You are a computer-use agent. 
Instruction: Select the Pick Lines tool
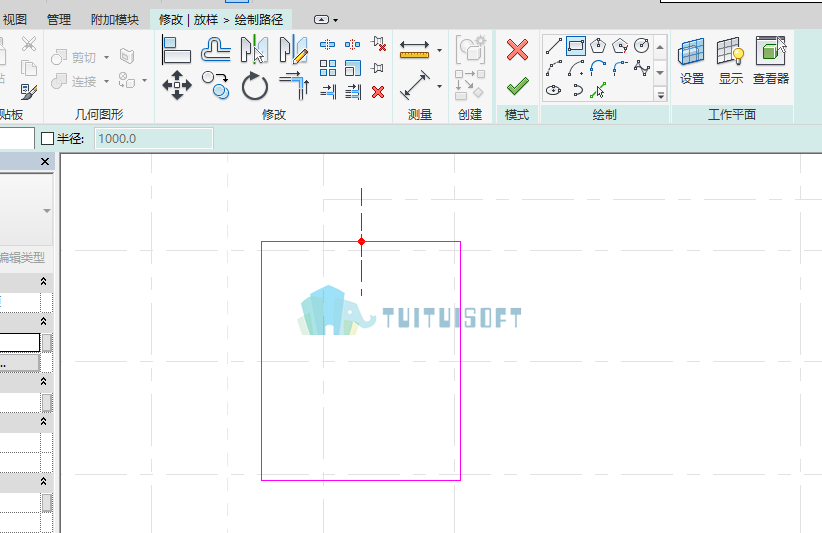point(598,90)
